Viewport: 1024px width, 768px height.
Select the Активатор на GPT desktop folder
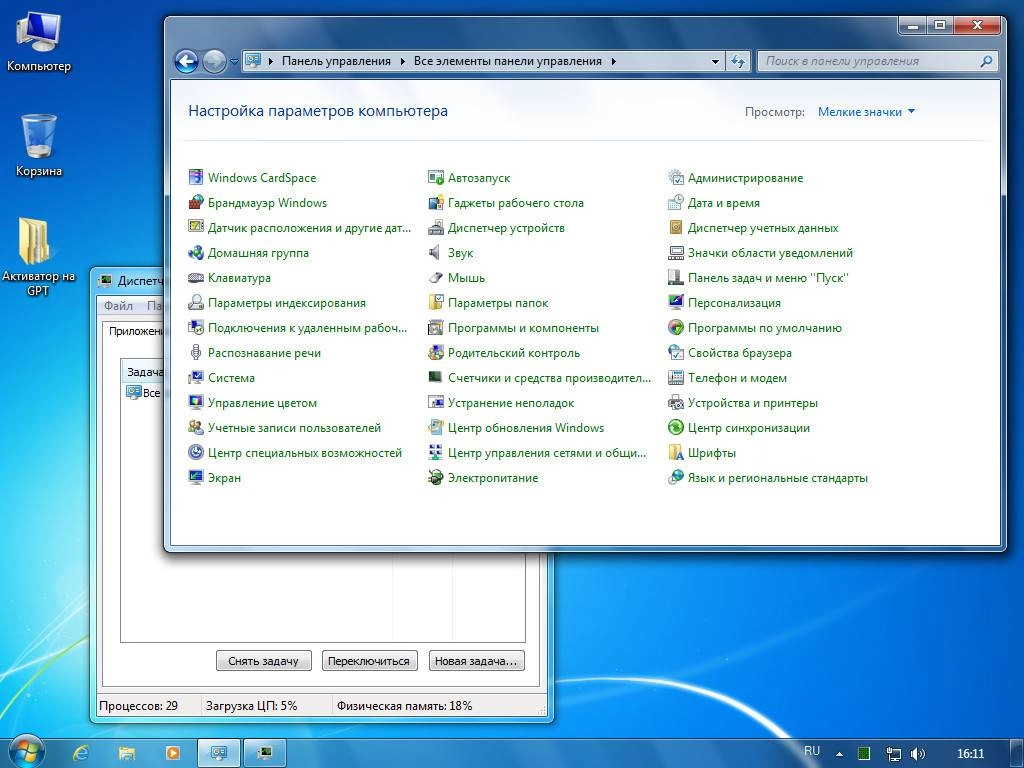38,257
